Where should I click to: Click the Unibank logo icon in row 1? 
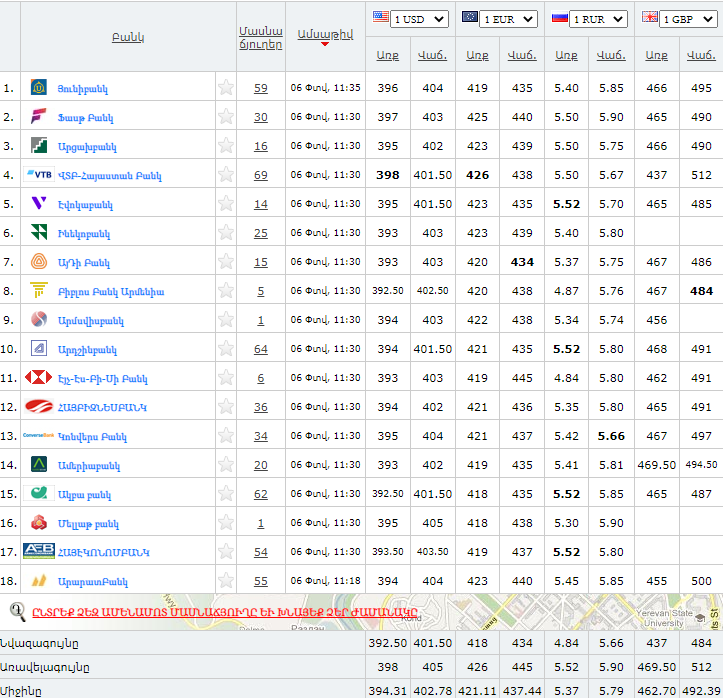tap(39, 87)
